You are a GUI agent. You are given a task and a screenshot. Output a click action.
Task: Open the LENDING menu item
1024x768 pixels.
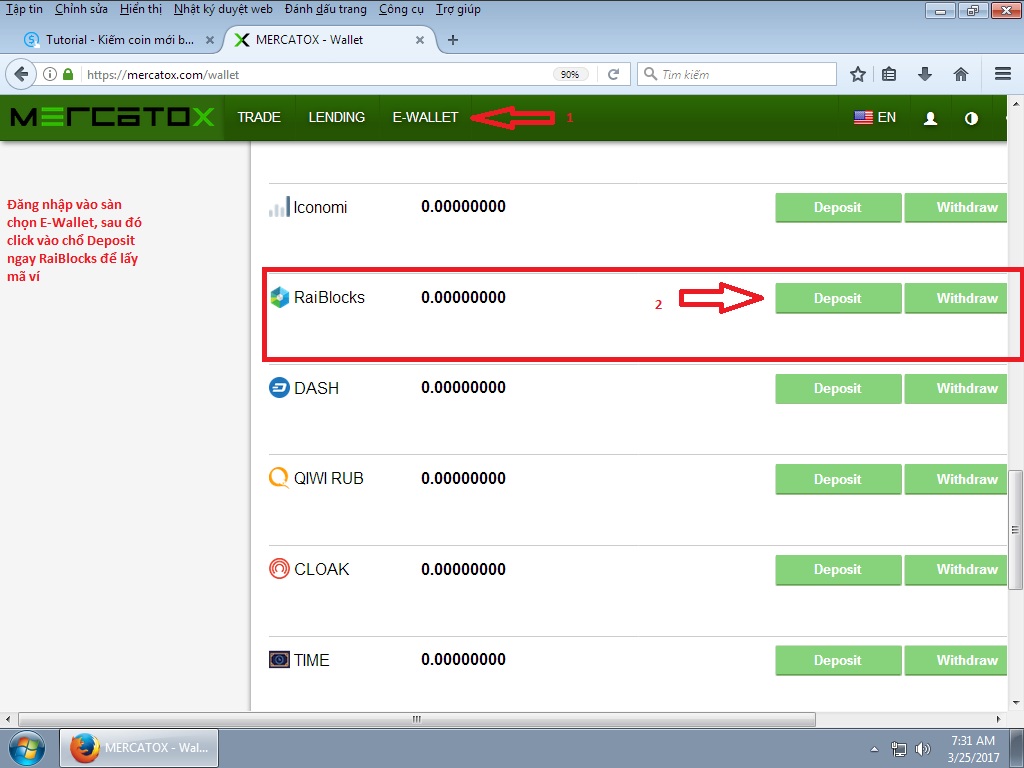336,118
